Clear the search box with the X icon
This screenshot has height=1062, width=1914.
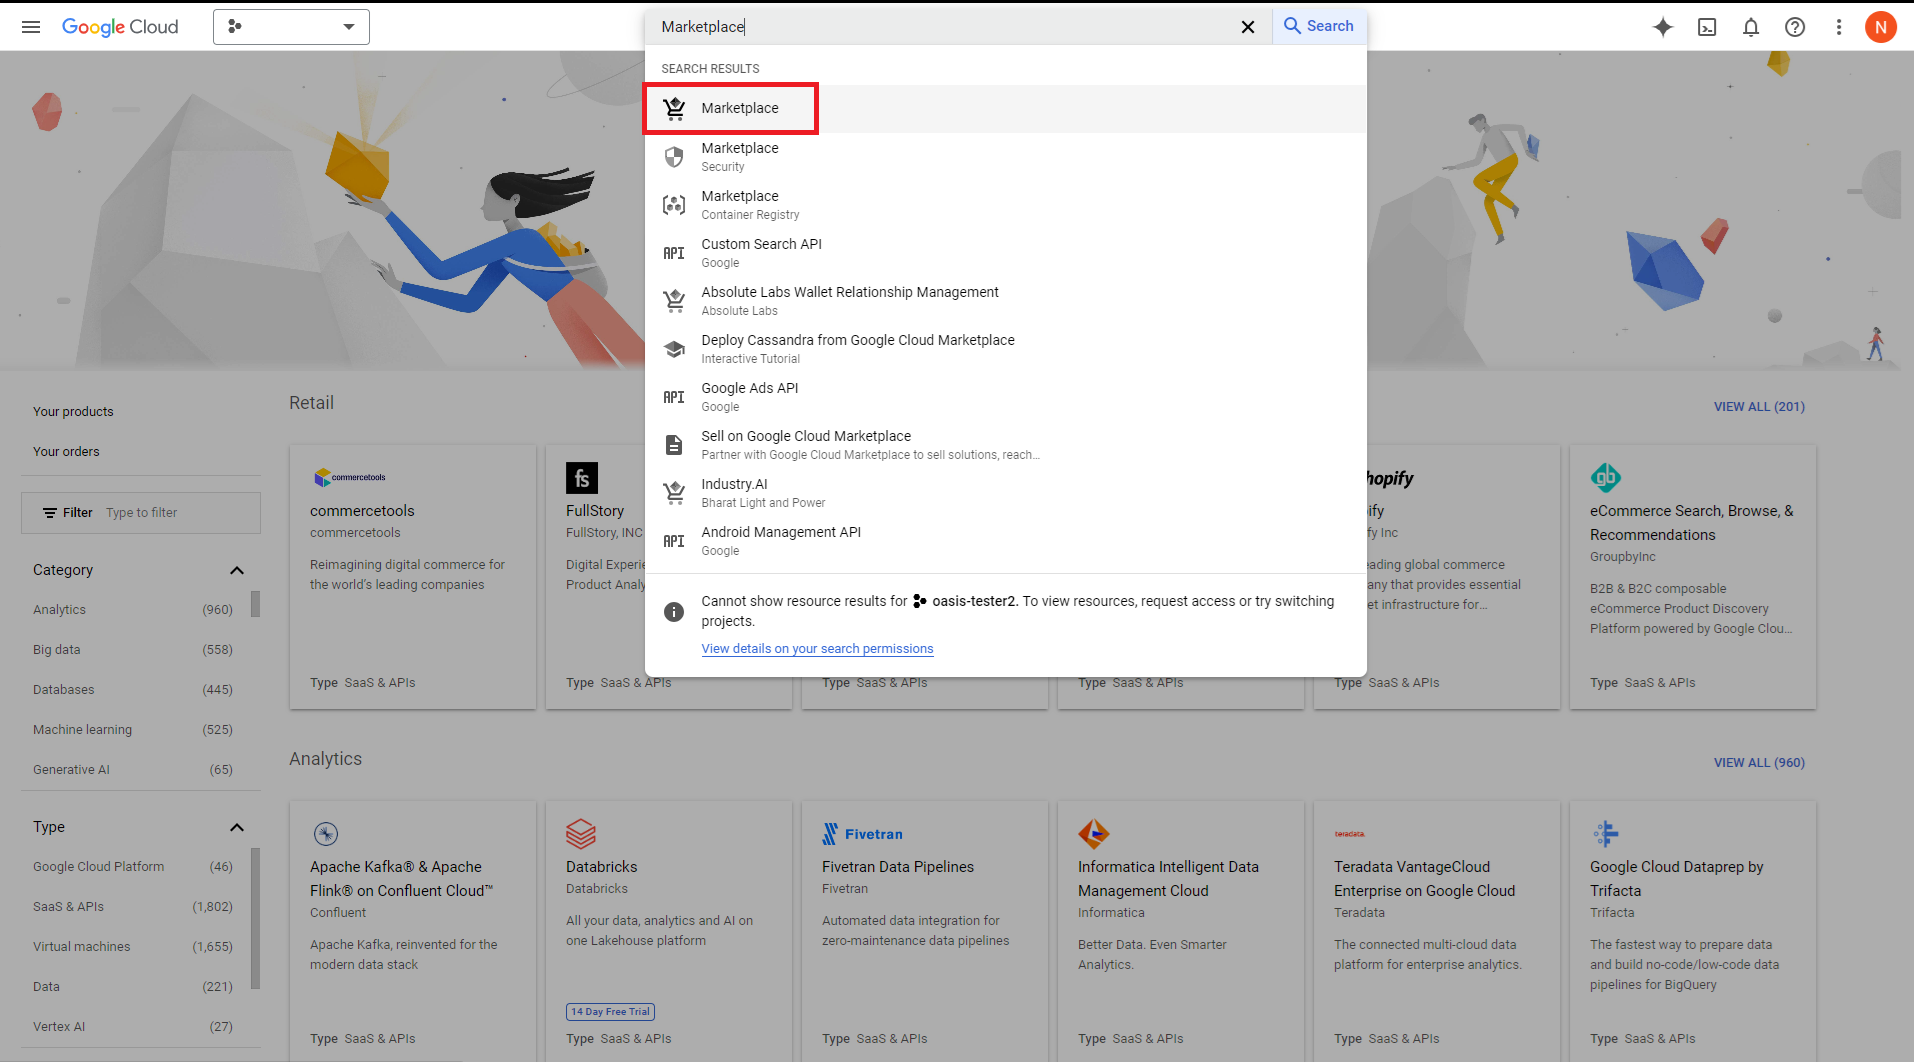(1248, 27)
